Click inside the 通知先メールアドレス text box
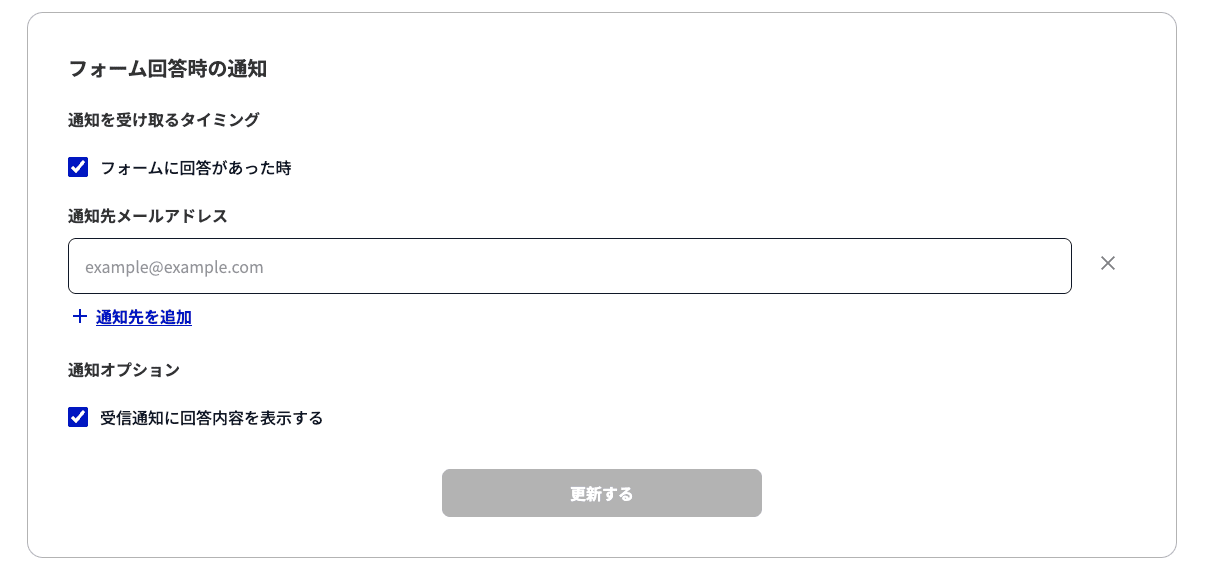1205x577 pixels. [x=570, y=266]
